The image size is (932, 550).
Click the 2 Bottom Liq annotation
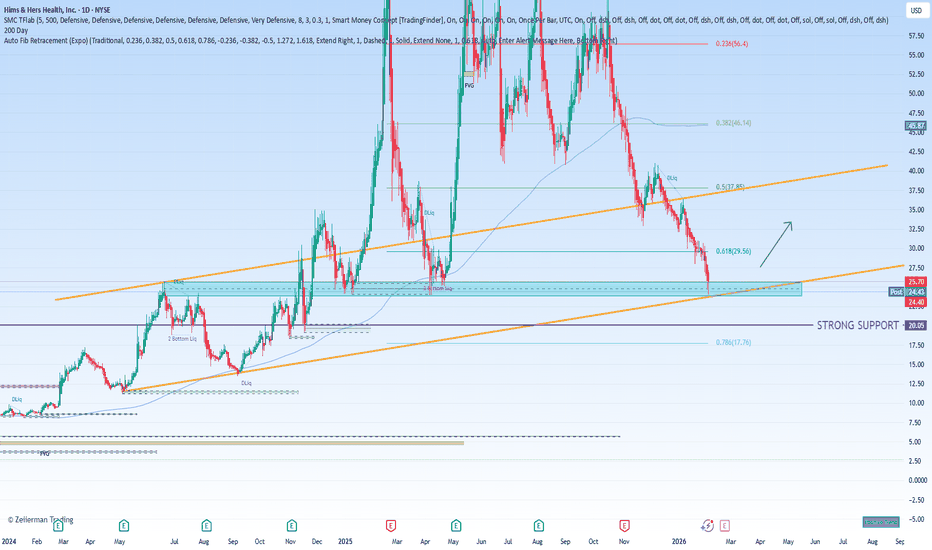click(182, 338)
